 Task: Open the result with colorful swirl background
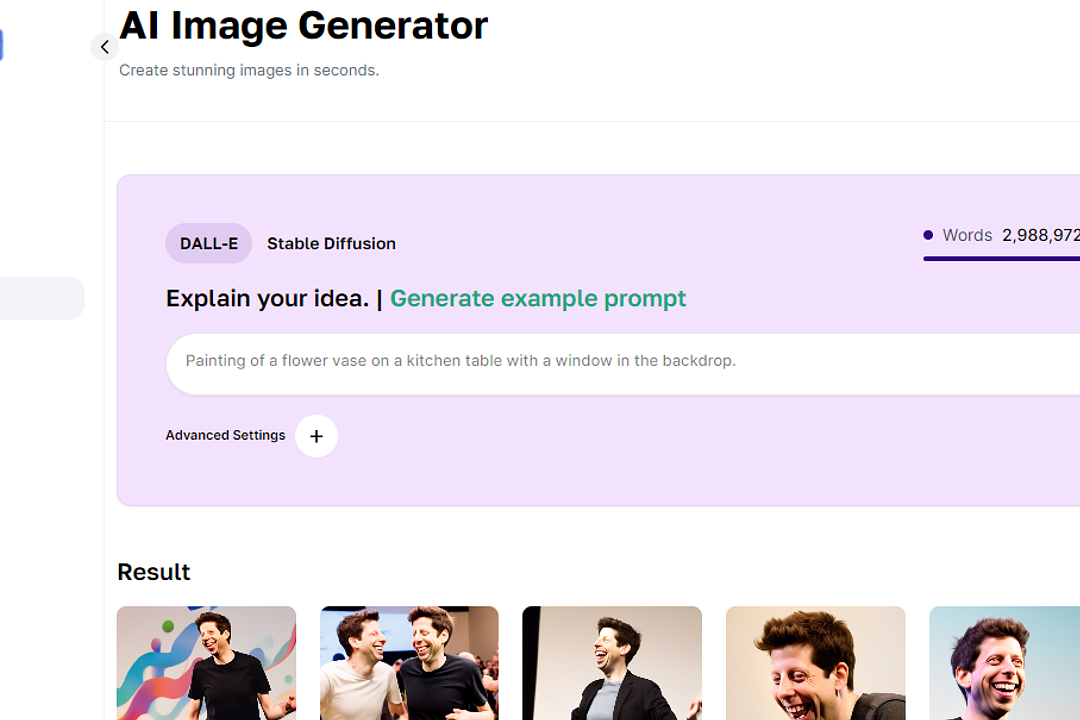point(207,663)
